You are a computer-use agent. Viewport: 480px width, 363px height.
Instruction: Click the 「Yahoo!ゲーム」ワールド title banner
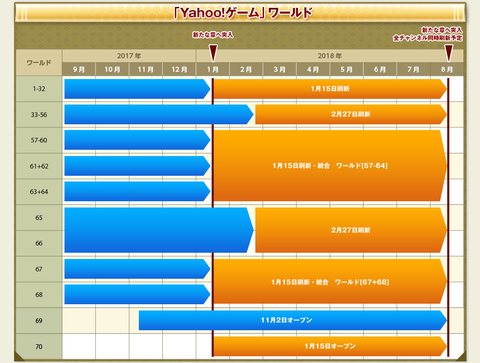point(240,13)
